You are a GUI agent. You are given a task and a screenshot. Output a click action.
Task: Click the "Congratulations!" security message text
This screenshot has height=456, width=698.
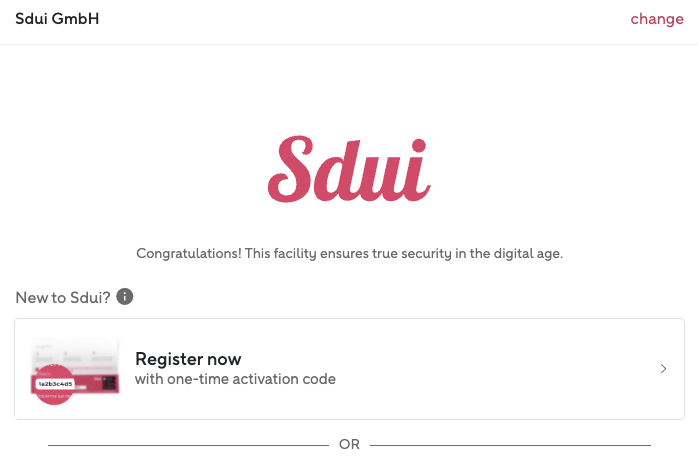point(349,254)
